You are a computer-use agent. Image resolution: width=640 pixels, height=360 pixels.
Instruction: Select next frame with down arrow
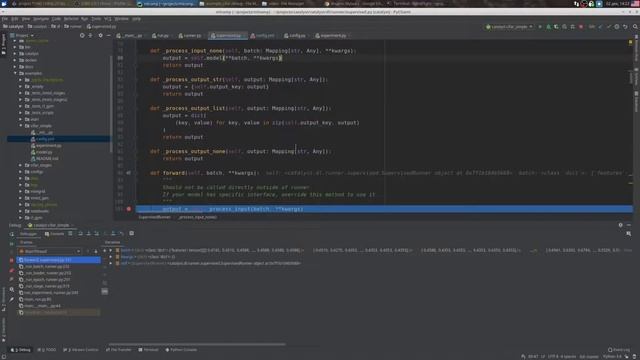pos(96,251)
